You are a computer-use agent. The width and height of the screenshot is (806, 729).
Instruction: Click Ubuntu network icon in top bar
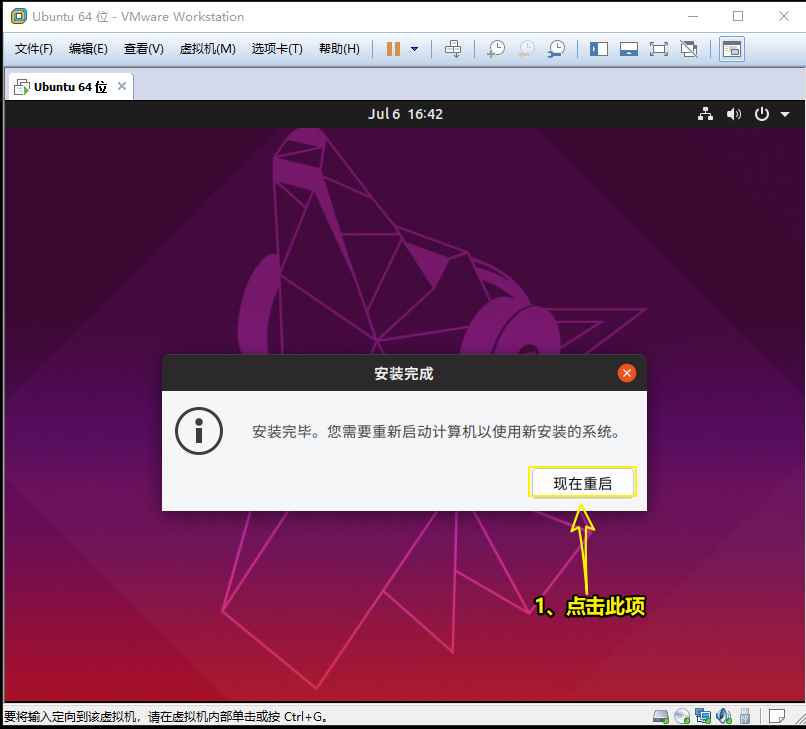point(706,114)
